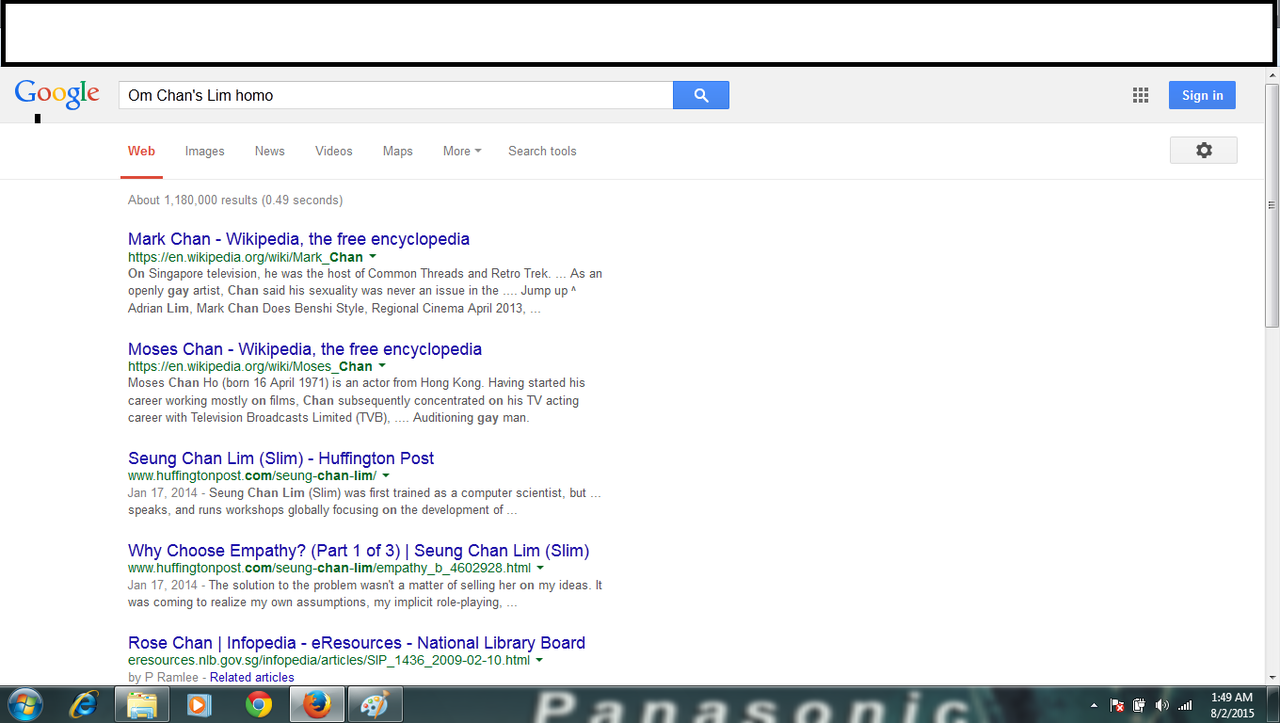The height and width of the screenshot is (723, 1280).
Task: Show hidden system tray icons
Action: click(1094, 706)
